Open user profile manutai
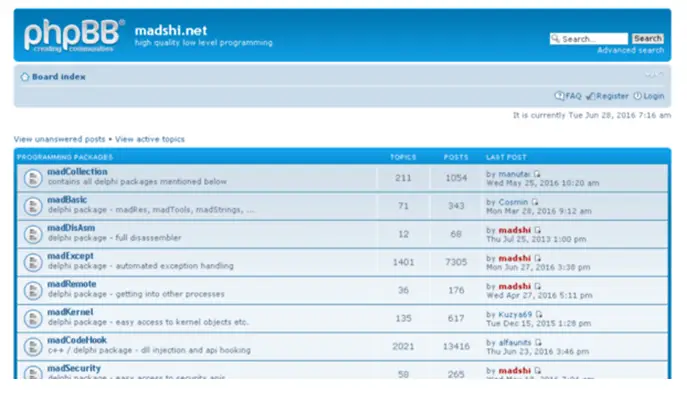687x404 pixels. click(x=514, y=174)
